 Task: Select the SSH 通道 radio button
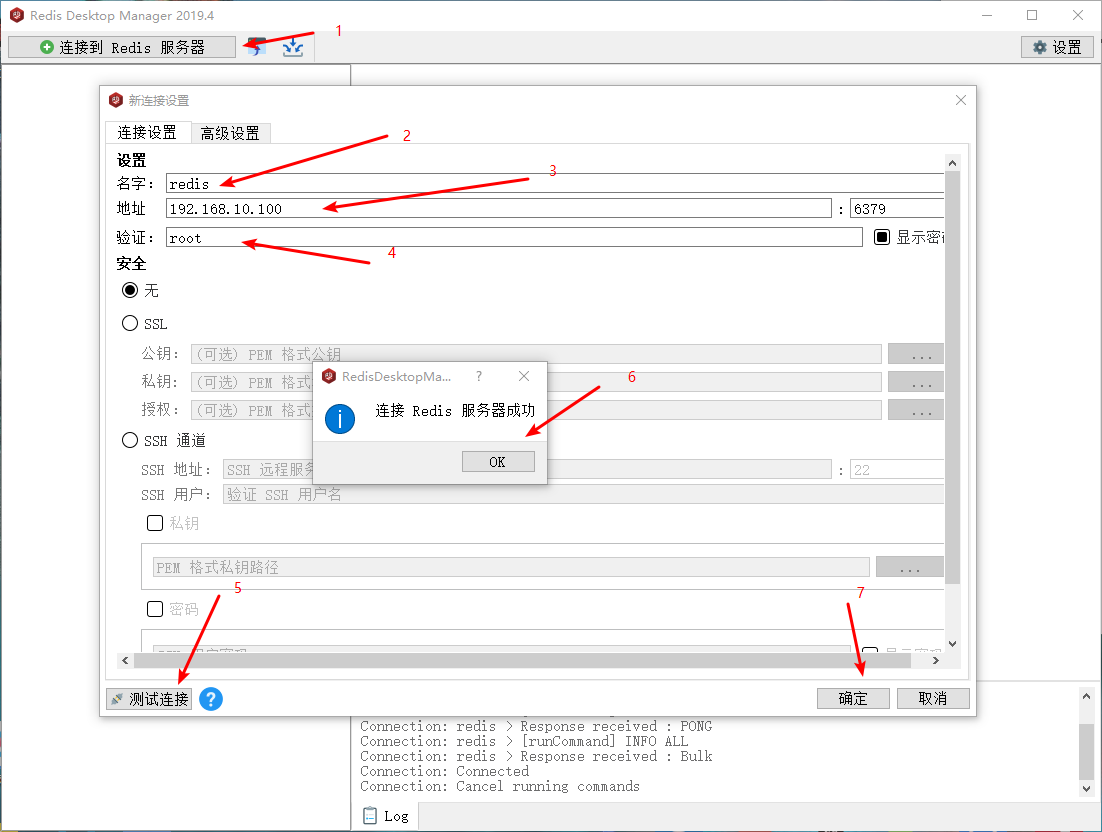(130, 440)
